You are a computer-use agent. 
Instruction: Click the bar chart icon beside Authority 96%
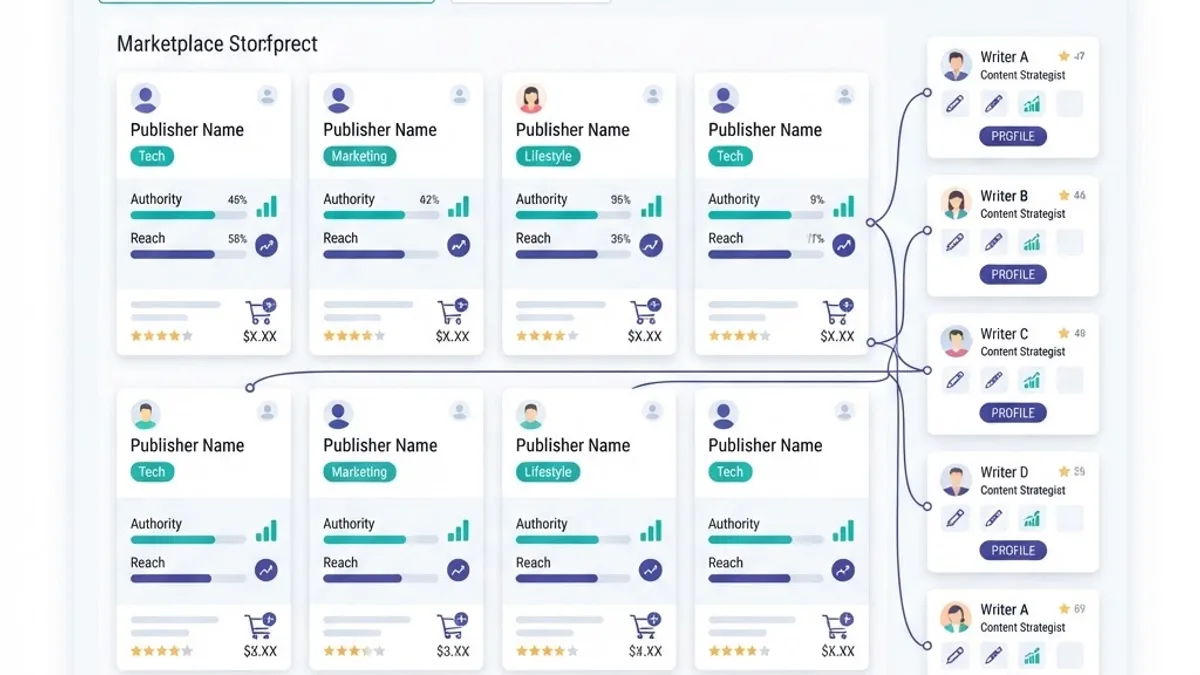coord(651,206)
